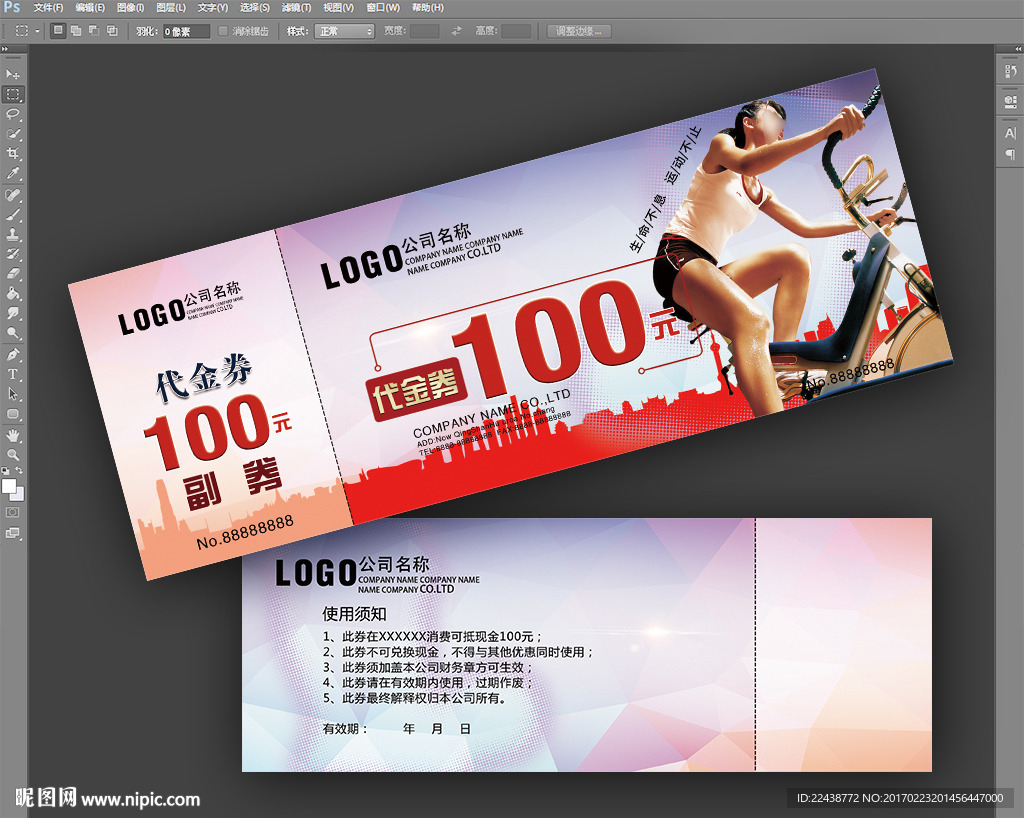This screenshot has width=1024, height=818.
Task: Open the tool preset picker arrow
Action: click(37, 31)
